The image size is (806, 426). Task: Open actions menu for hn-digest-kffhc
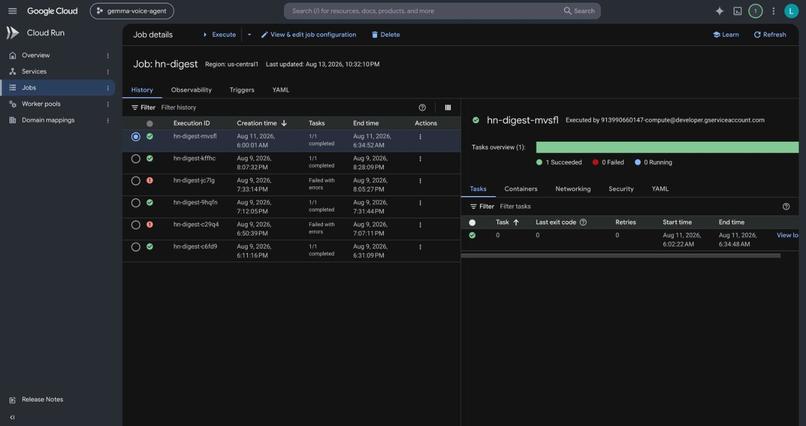tap(420, 159)
